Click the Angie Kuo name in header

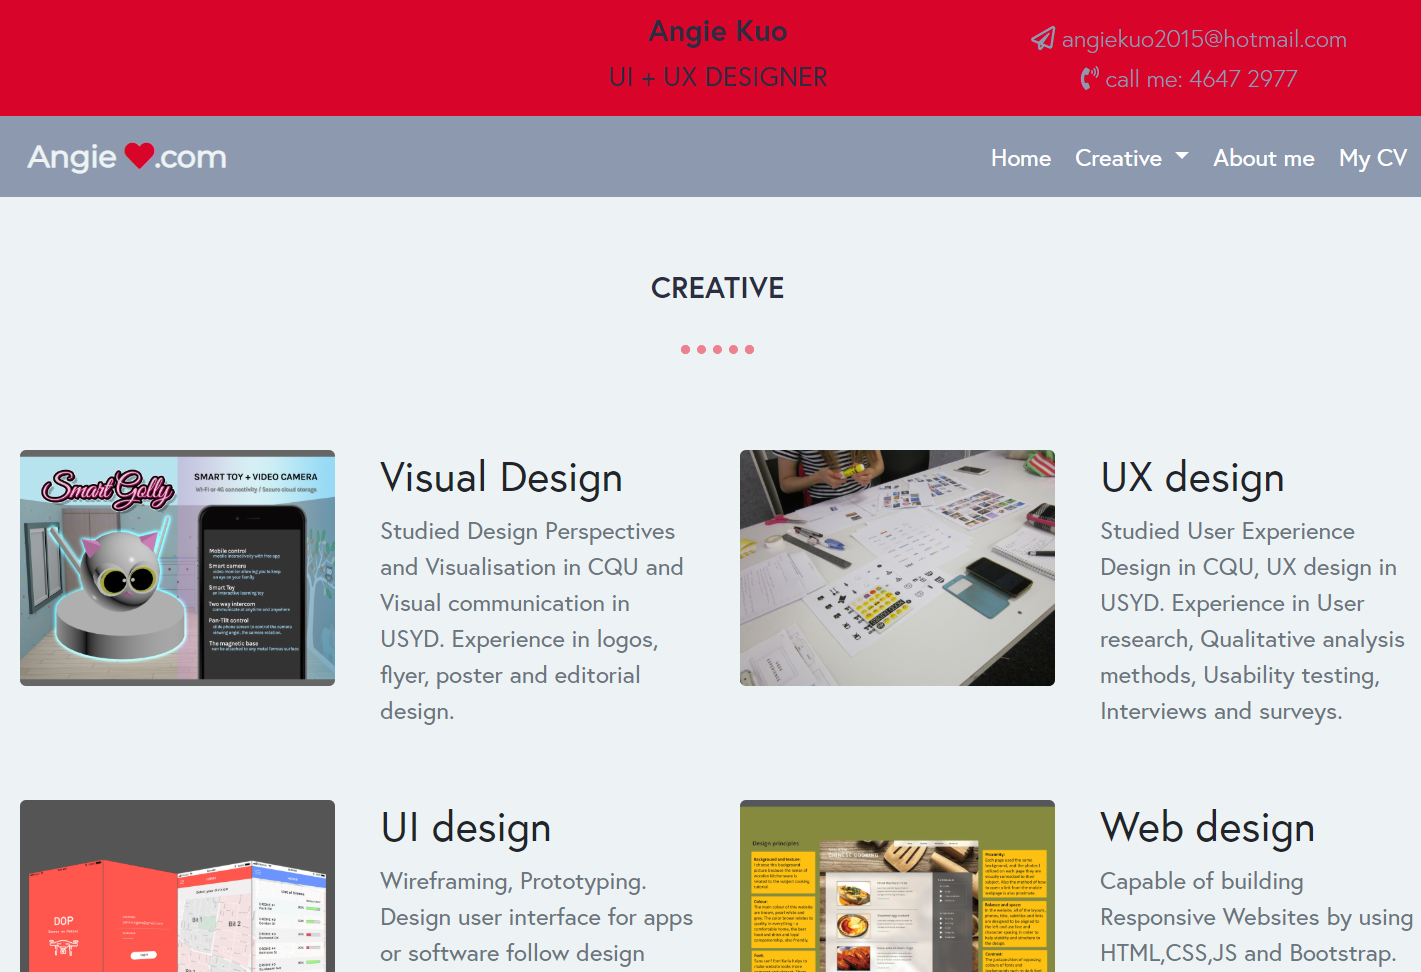(x=717, y=32)
